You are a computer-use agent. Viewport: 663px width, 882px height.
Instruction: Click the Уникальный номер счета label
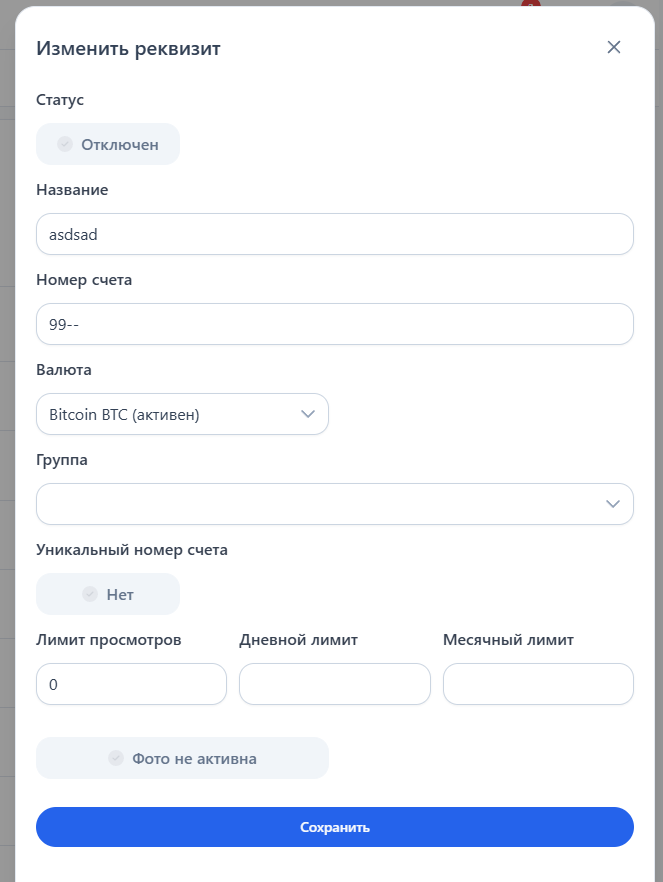[132, 550]
